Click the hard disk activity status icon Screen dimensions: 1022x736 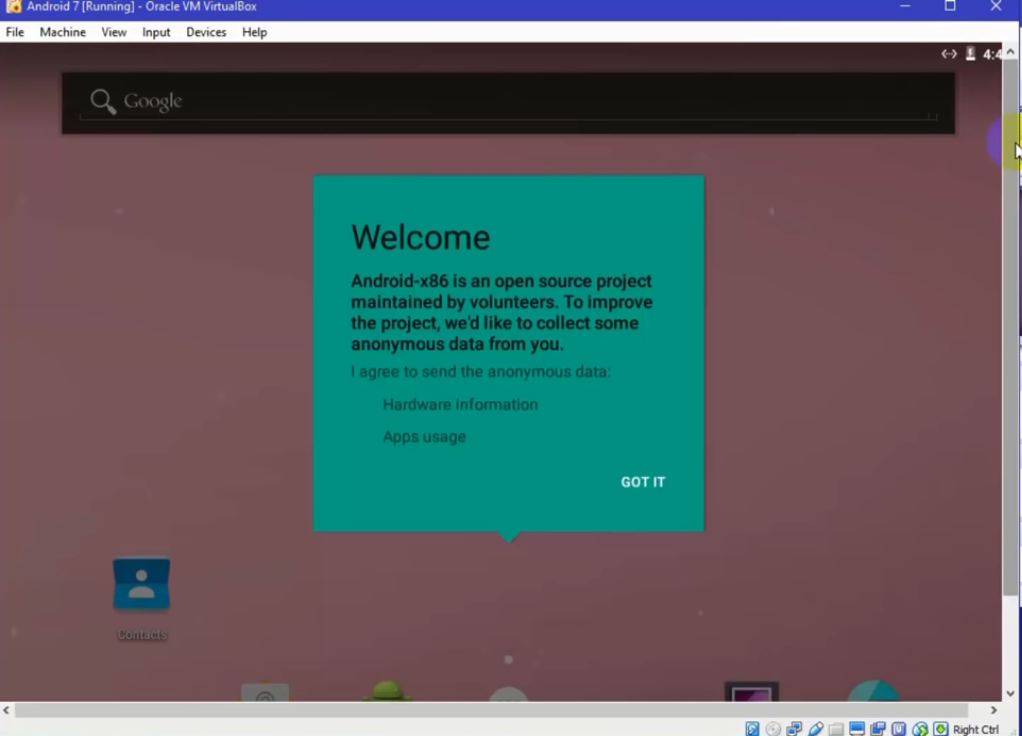pyautogui.click(x=752, y=729)
